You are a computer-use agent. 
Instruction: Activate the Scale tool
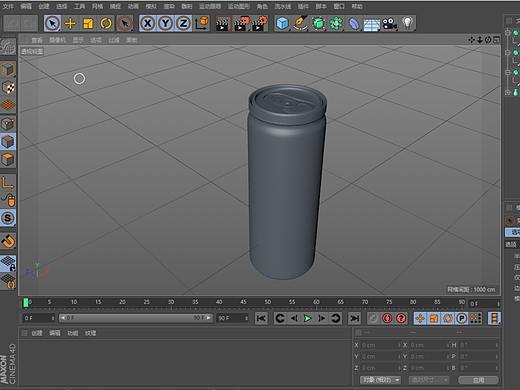point(88,23)
